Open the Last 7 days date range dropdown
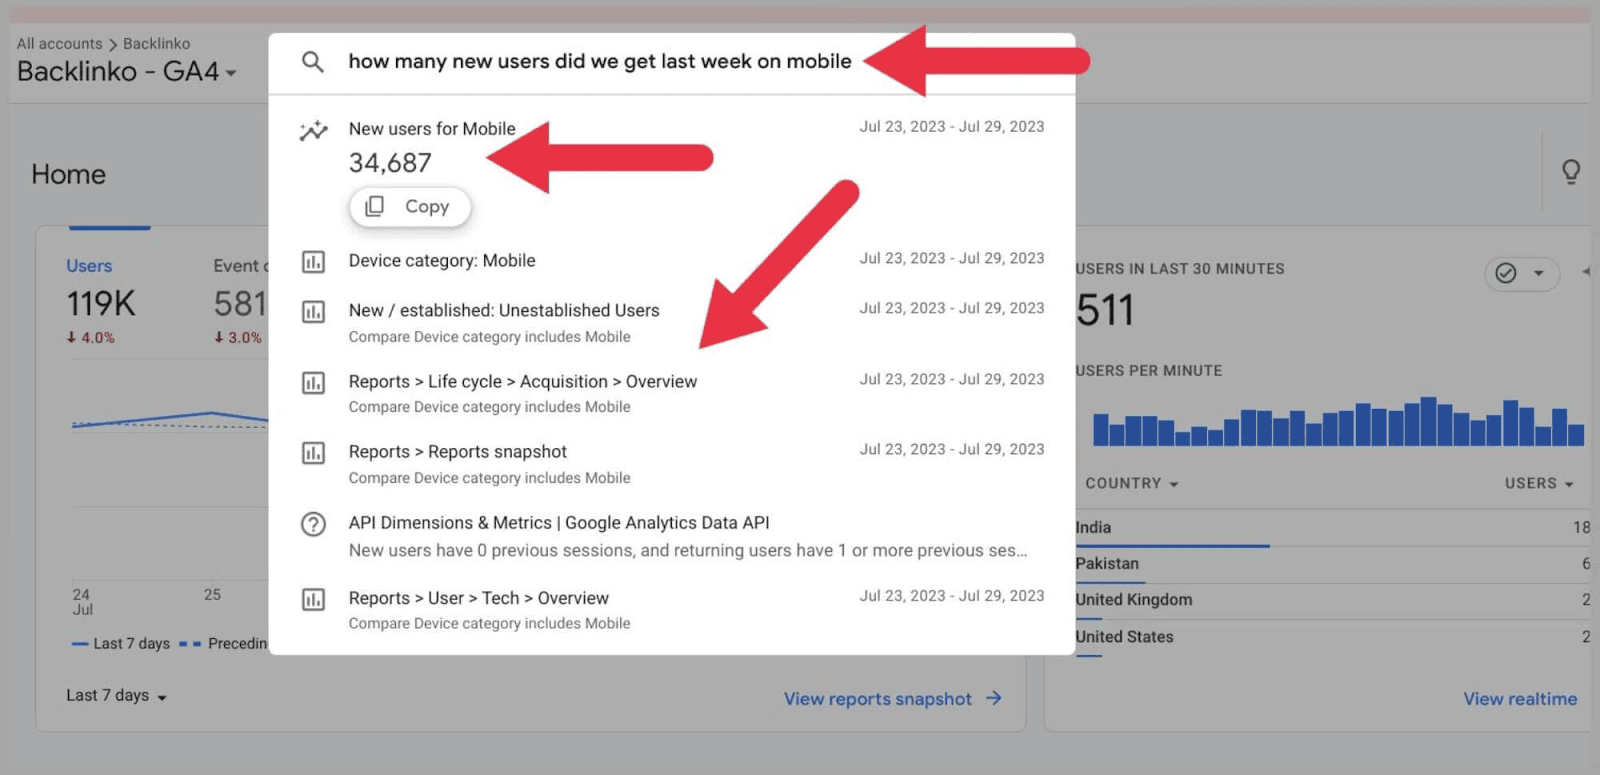This screenshot has height=775, width=1600. pos(115,695)
